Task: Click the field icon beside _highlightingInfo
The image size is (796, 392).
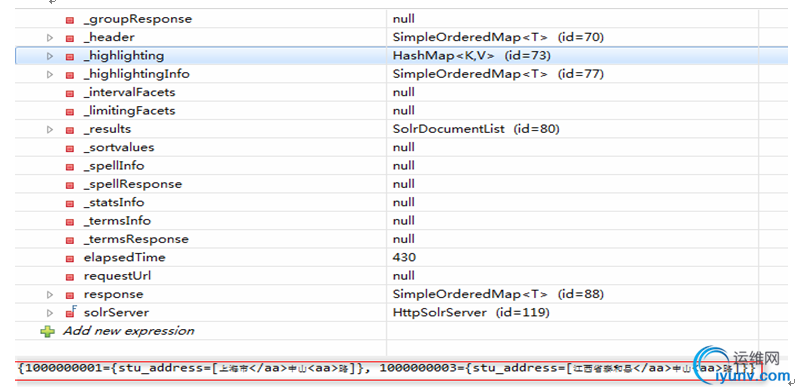Action: pyautogui.click(x=70, y=75)
